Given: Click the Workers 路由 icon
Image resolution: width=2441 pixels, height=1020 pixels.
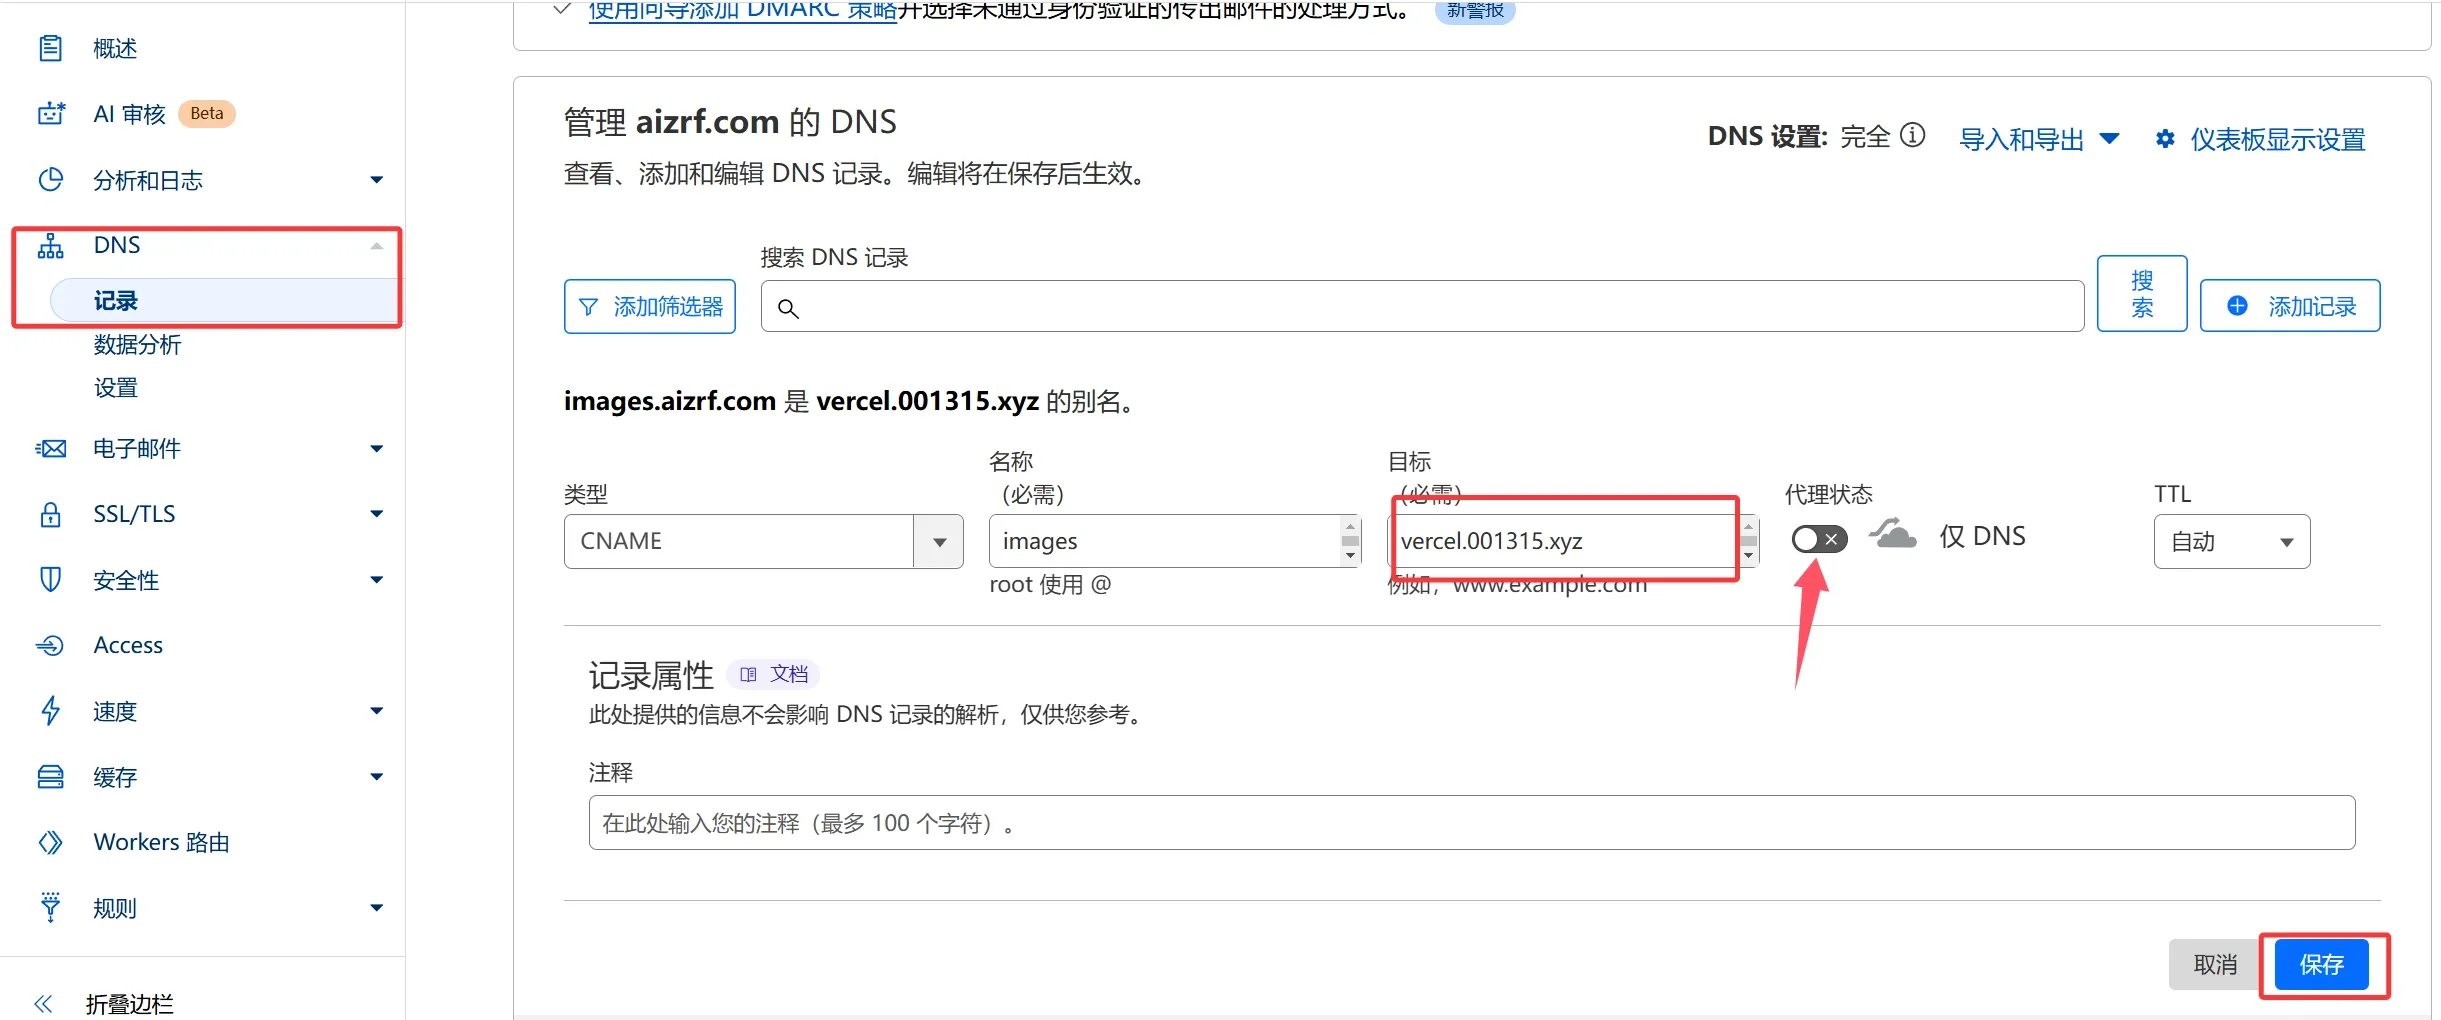Looking at the screenshot, I should [50, 842].
